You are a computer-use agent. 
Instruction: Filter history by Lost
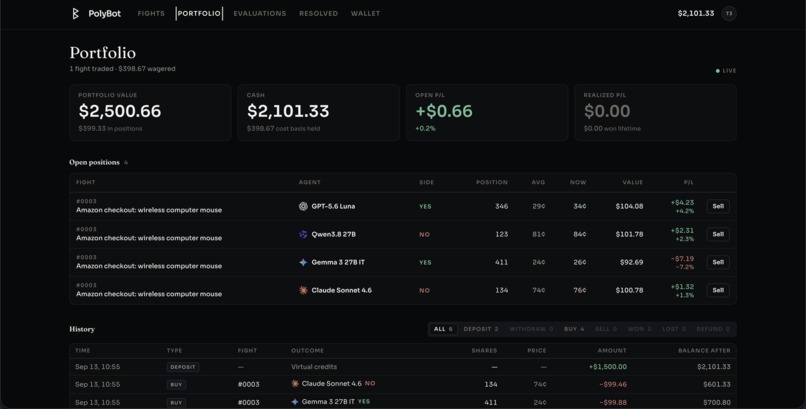click(674, 329)
